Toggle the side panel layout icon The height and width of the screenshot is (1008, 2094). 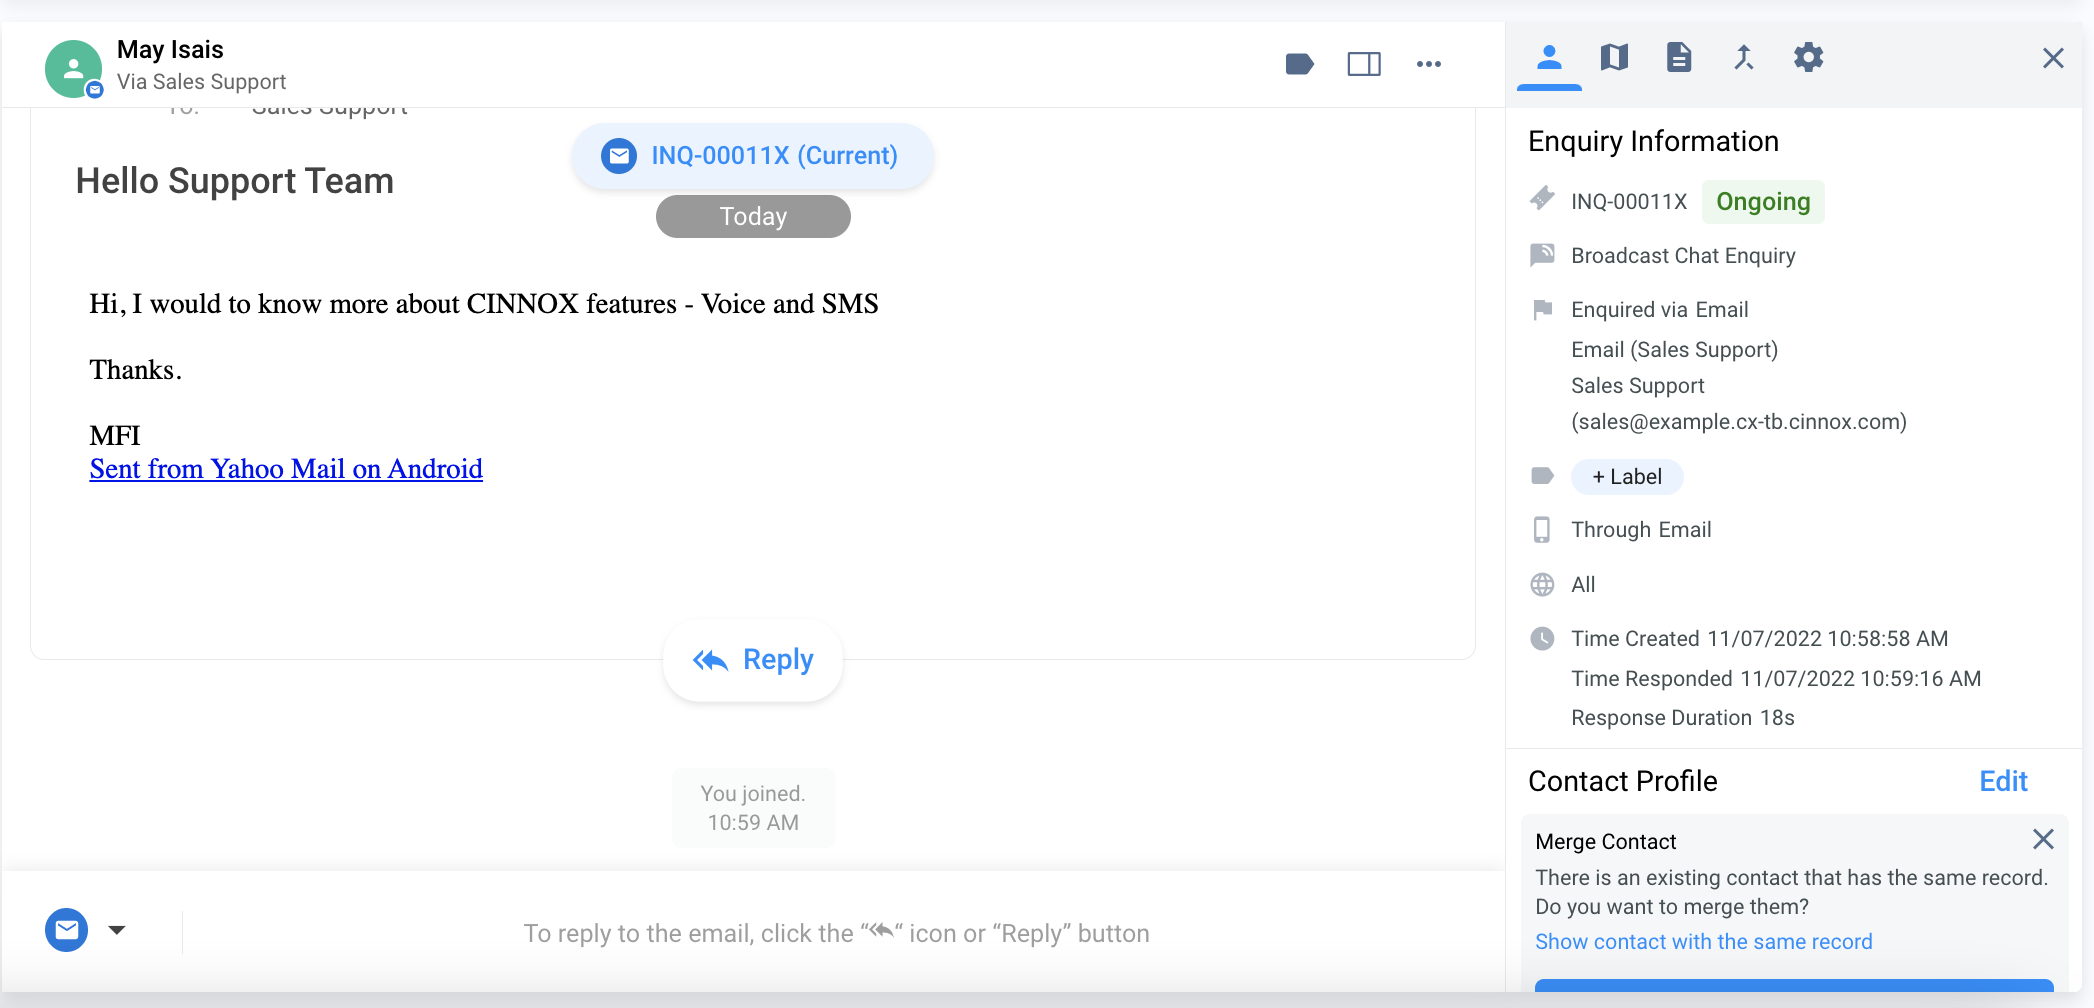point(1364,64)
